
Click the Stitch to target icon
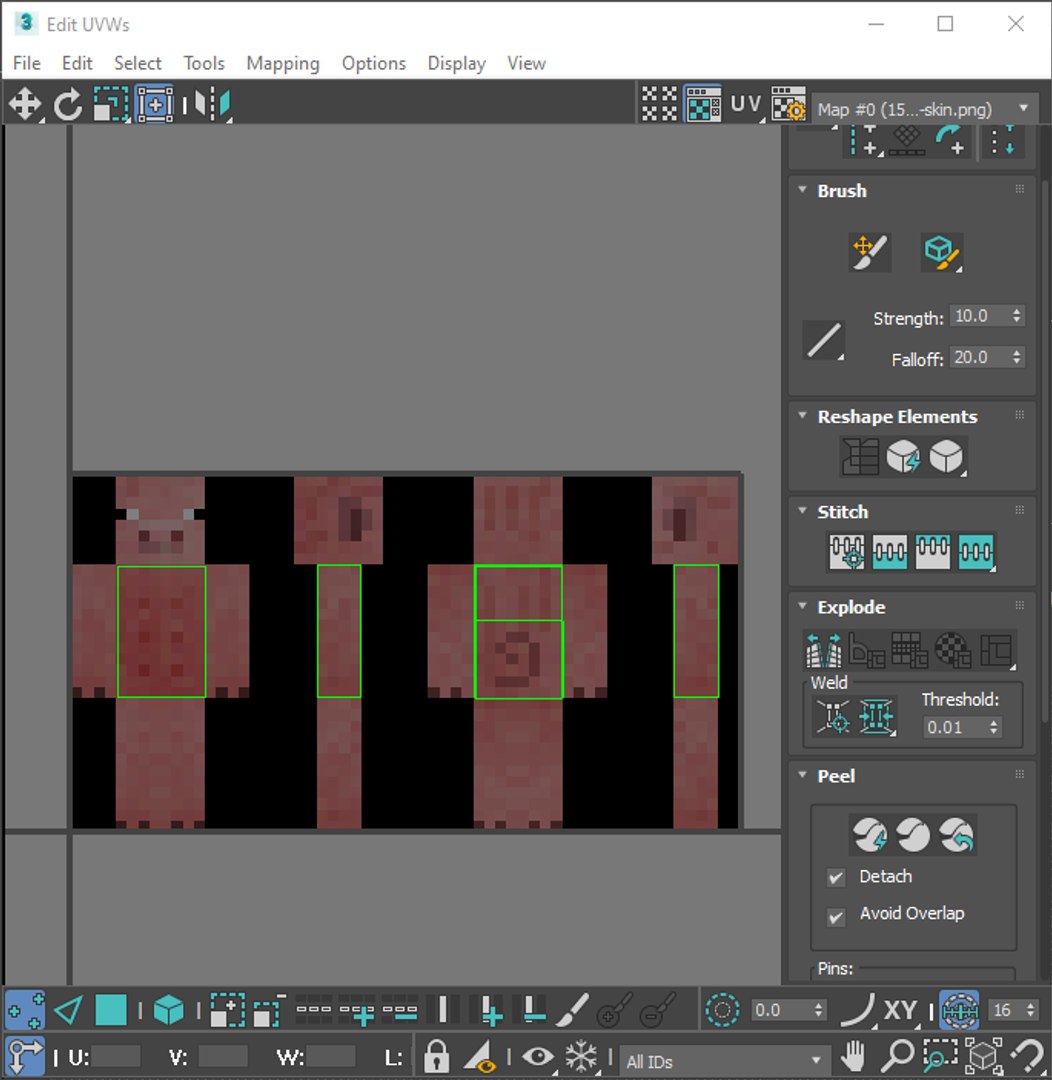[x=847, y=552]
